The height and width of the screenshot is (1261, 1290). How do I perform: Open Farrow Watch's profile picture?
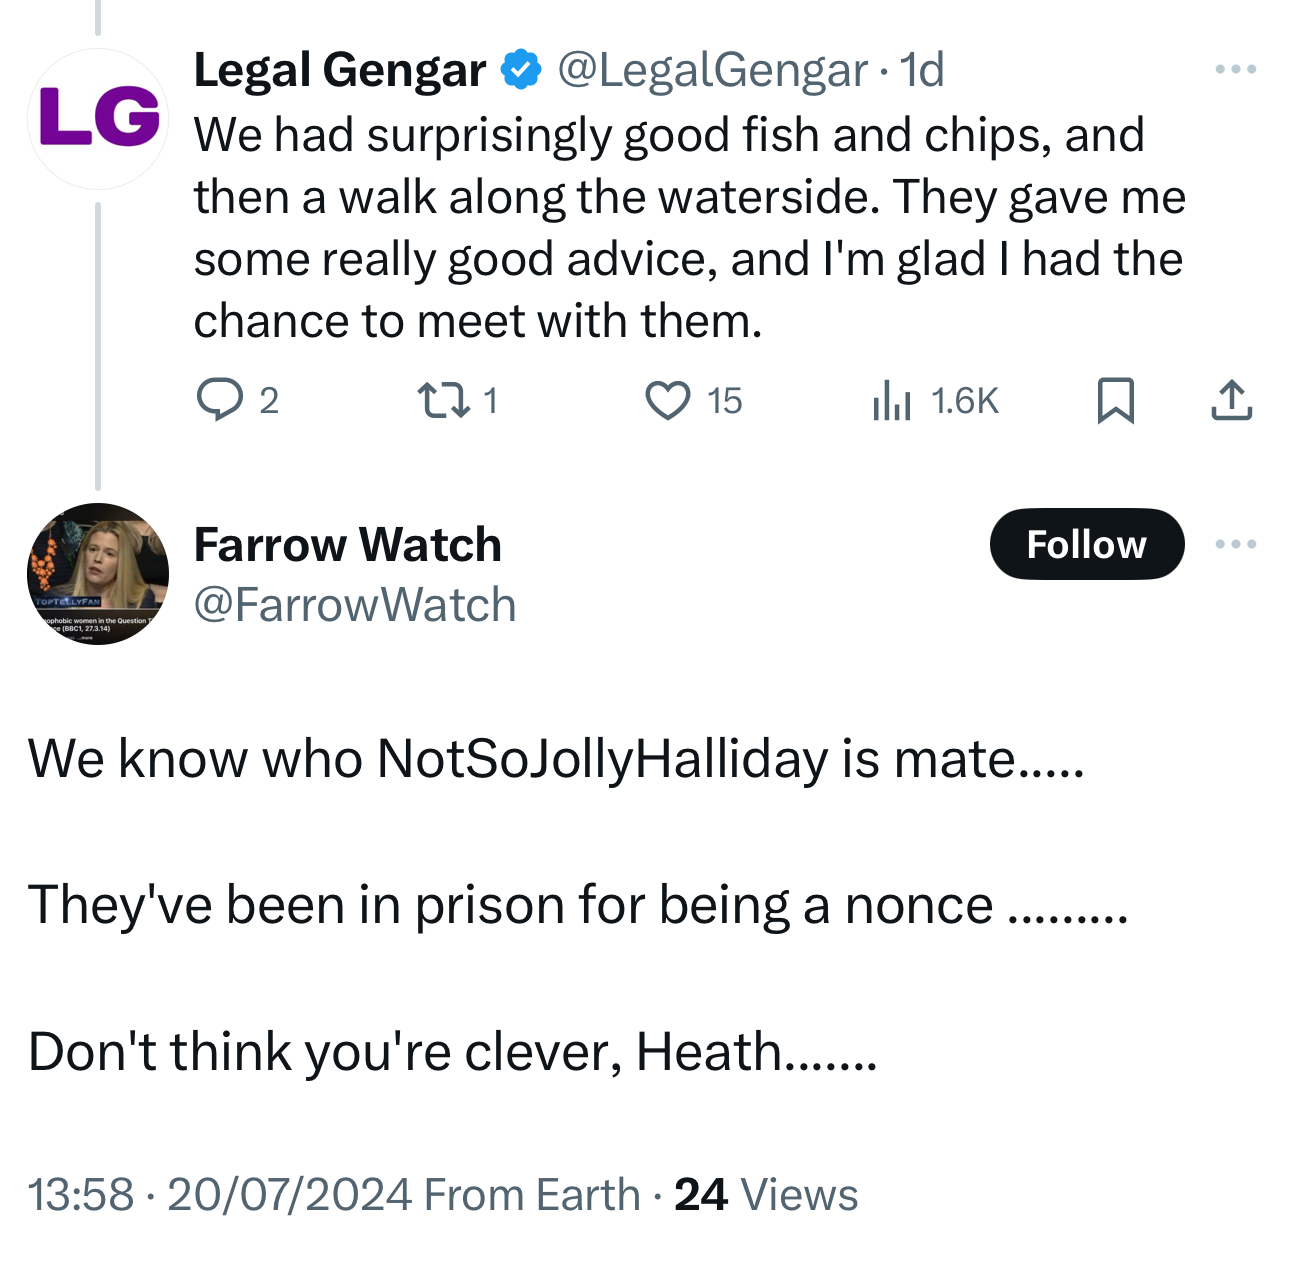98,573
